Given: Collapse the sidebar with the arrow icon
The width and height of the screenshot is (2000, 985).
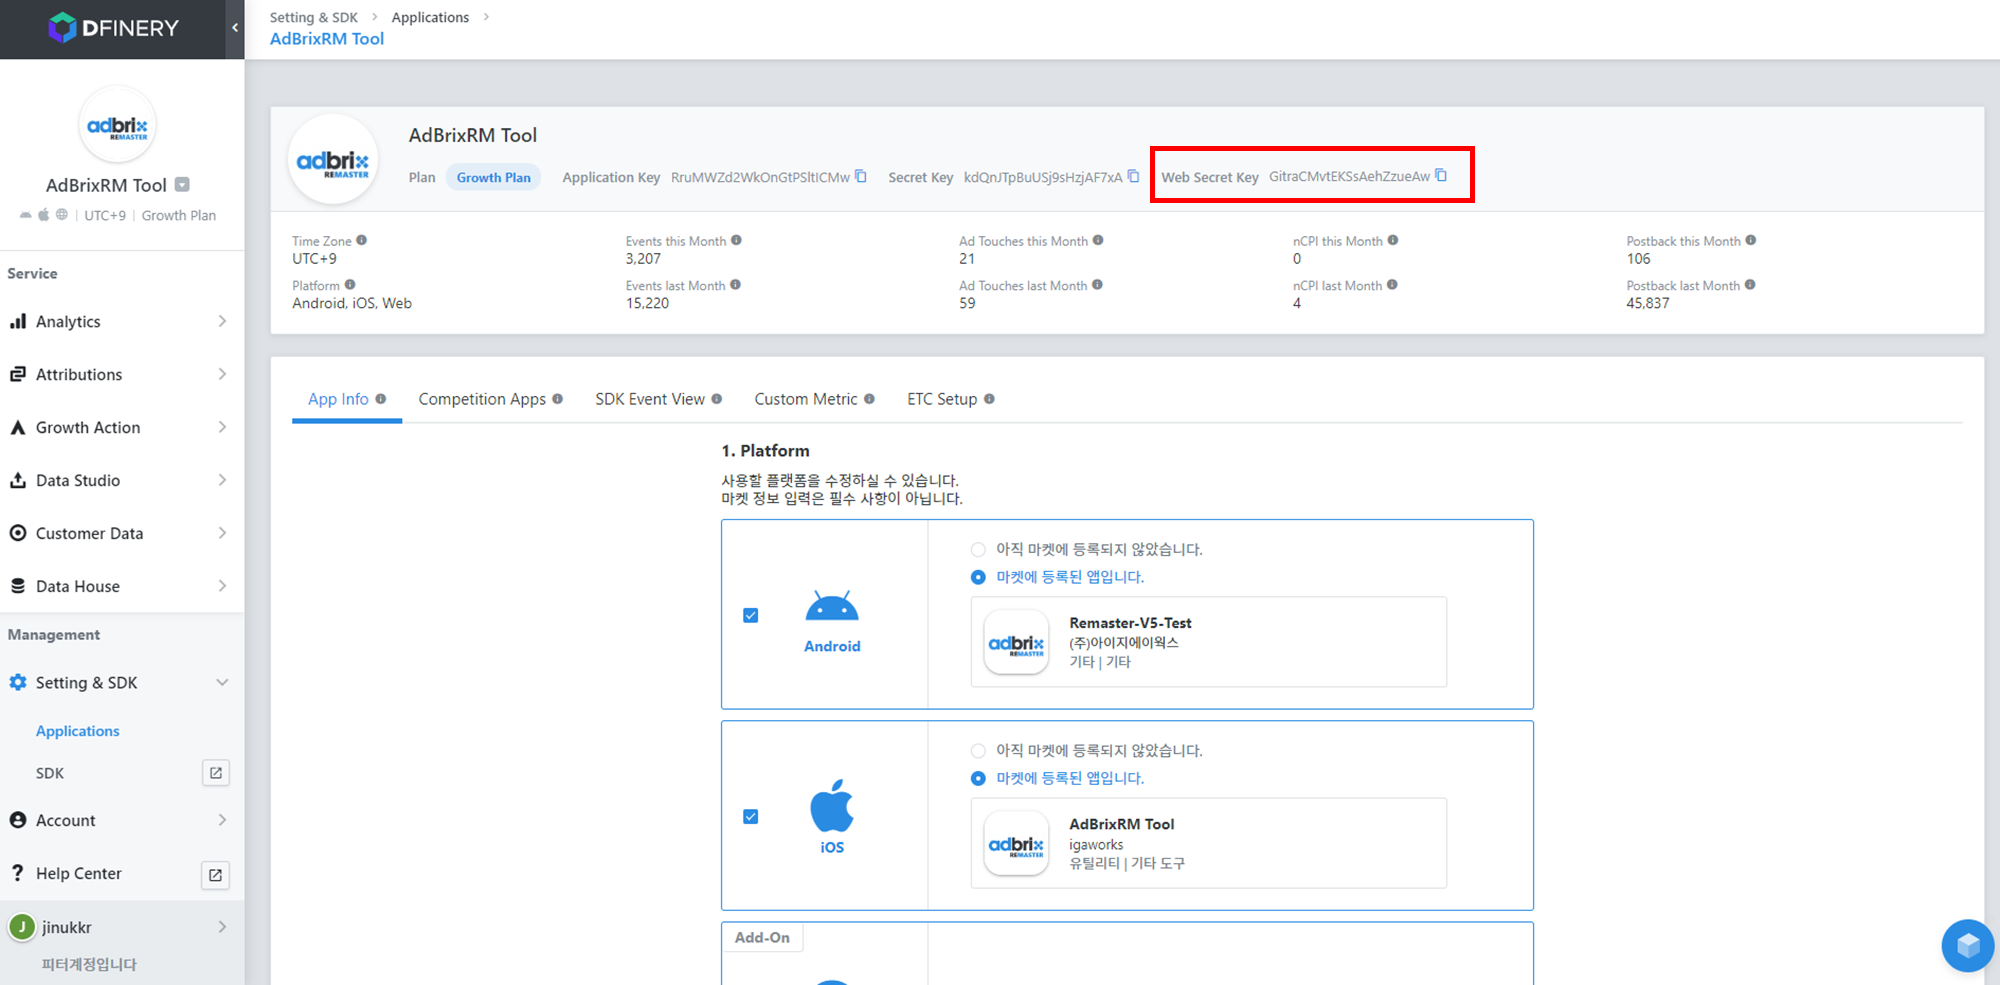Looking at the screenshot, I should (x=235, y=28).
